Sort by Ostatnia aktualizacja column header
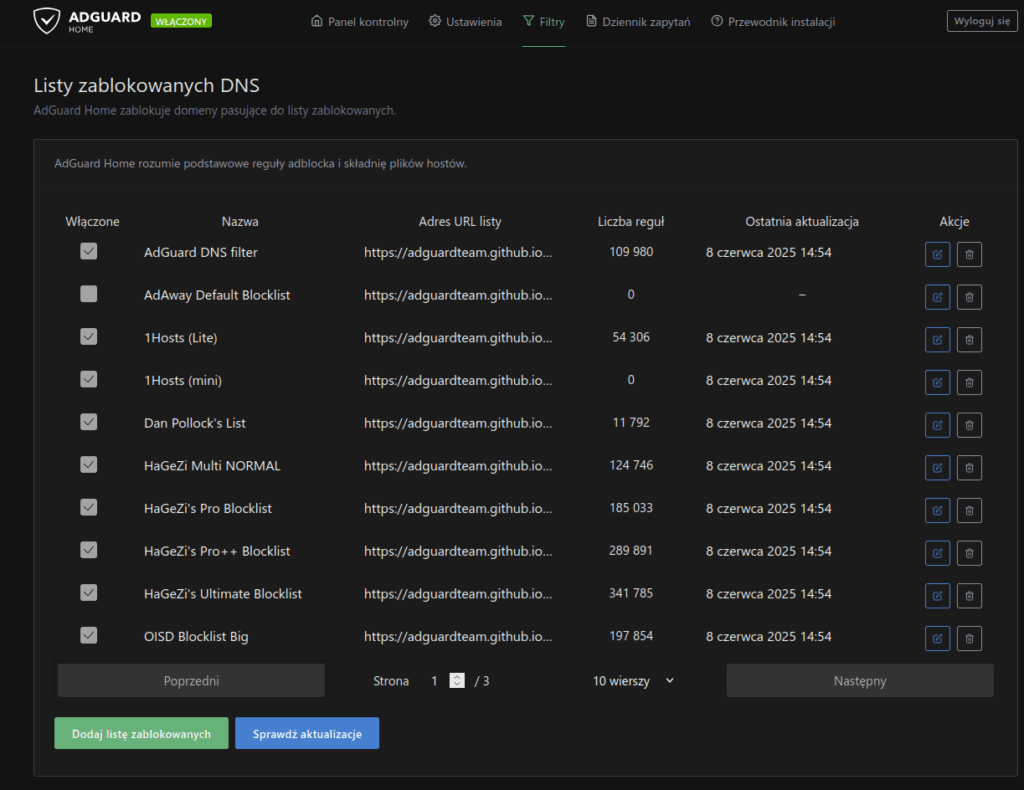 coord(802,221)
